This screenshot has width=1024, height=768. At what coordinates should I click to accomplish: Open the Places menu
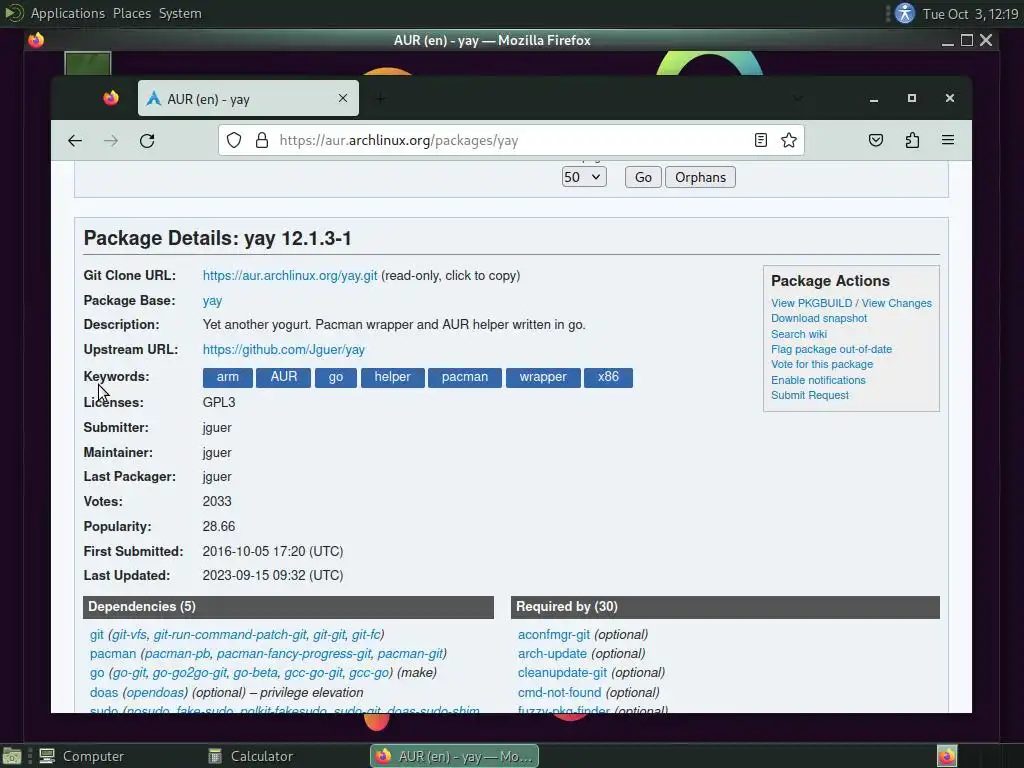(132, 13)
